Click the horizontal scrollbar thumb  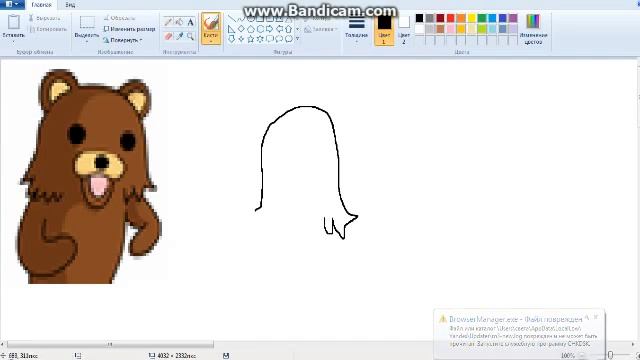[x=110, y=344]
